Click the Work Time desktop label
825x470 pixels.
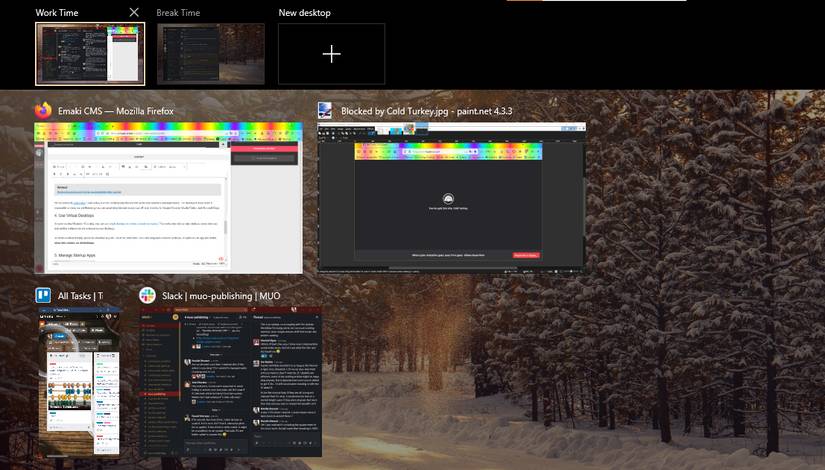point(57,13)
